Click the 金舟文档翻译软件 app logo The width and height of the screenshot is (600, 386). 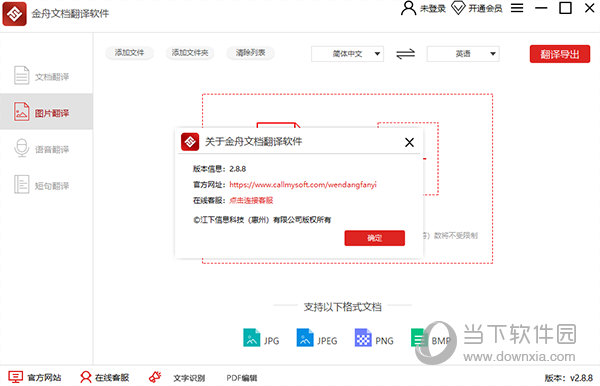(x=15, y=14)
